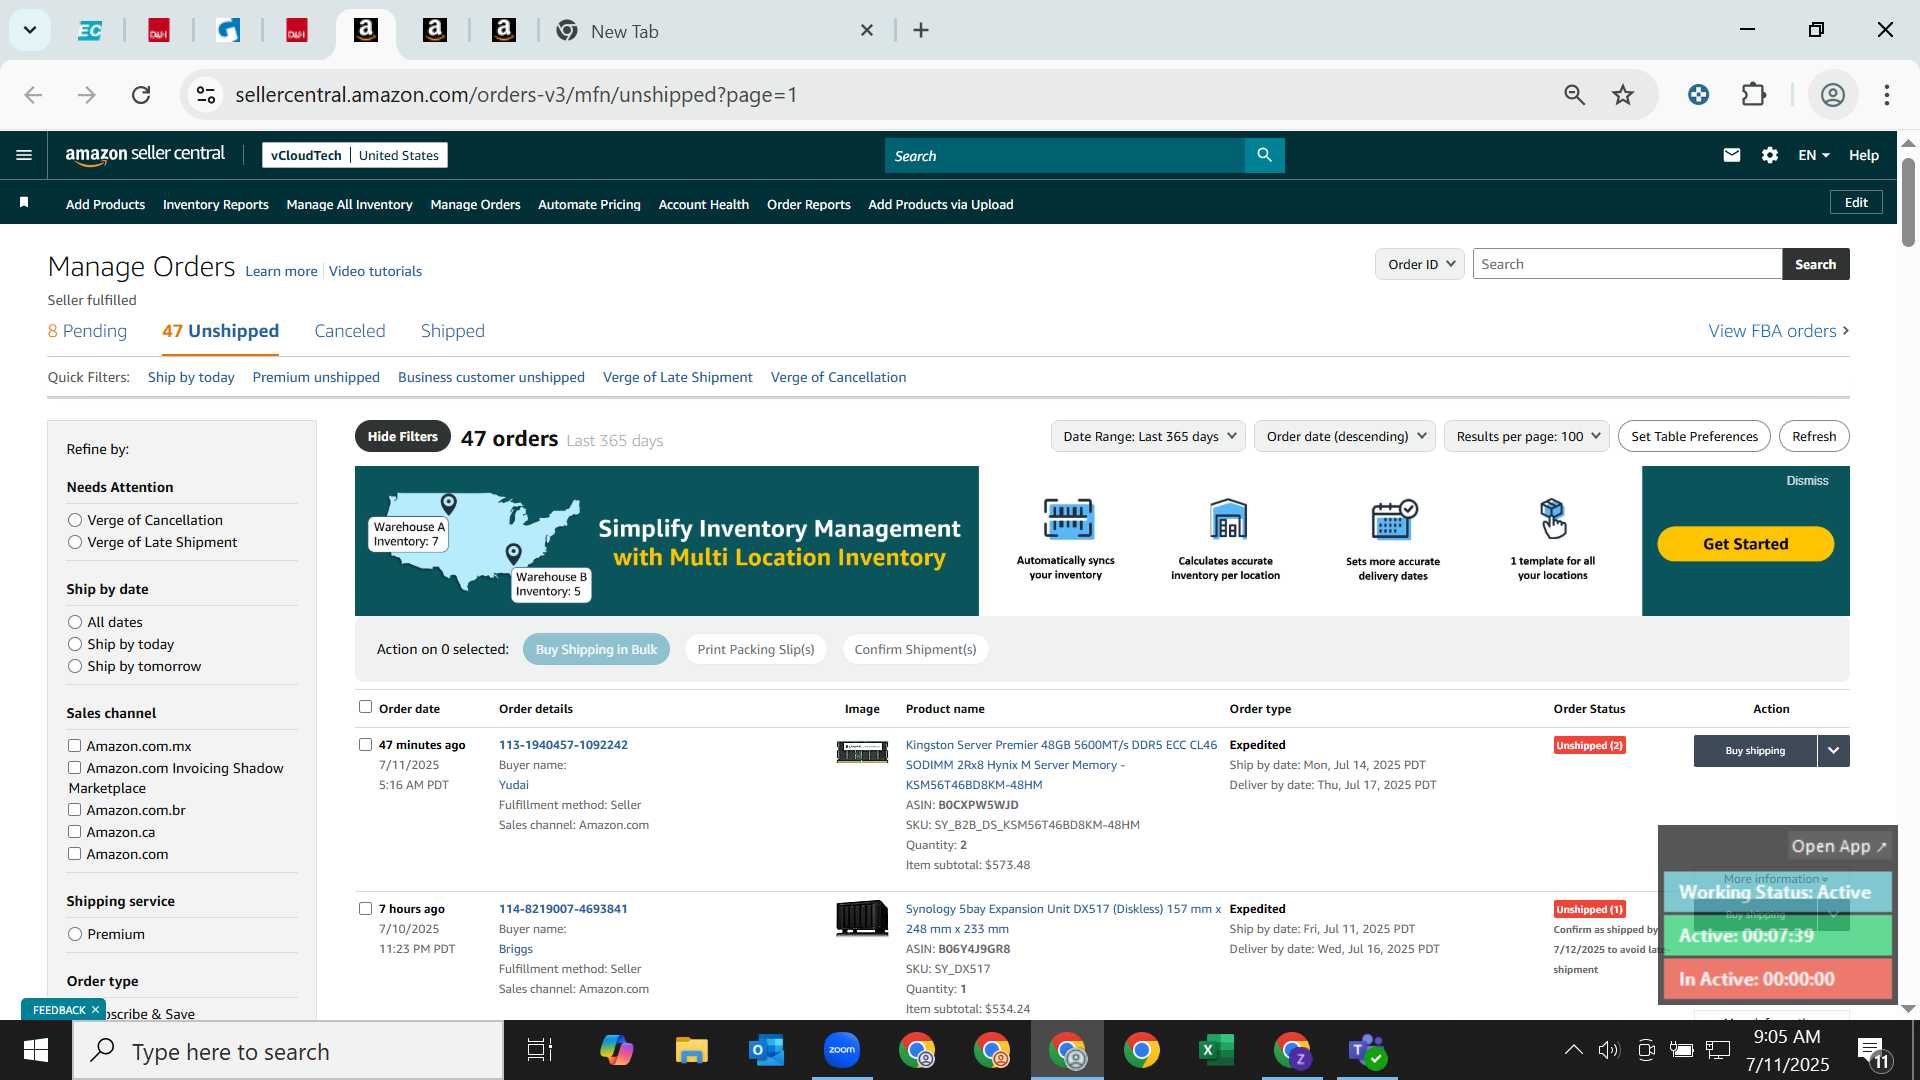Select Verge of Cancellation radio button

click(x=75, y=520)
